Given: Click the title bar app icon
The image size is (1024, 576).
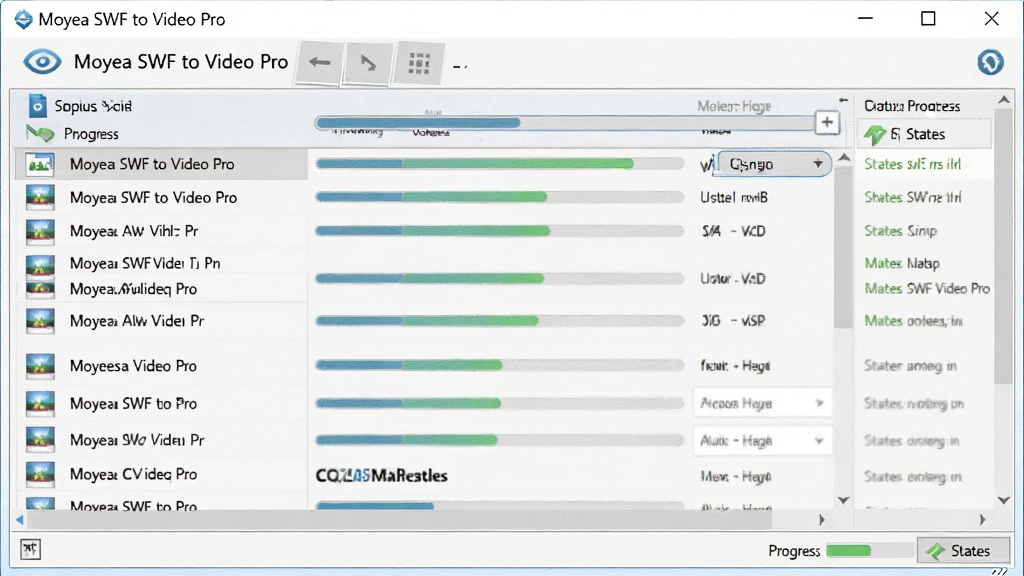Looking at the screenshot, I should (x=23, y=19).
